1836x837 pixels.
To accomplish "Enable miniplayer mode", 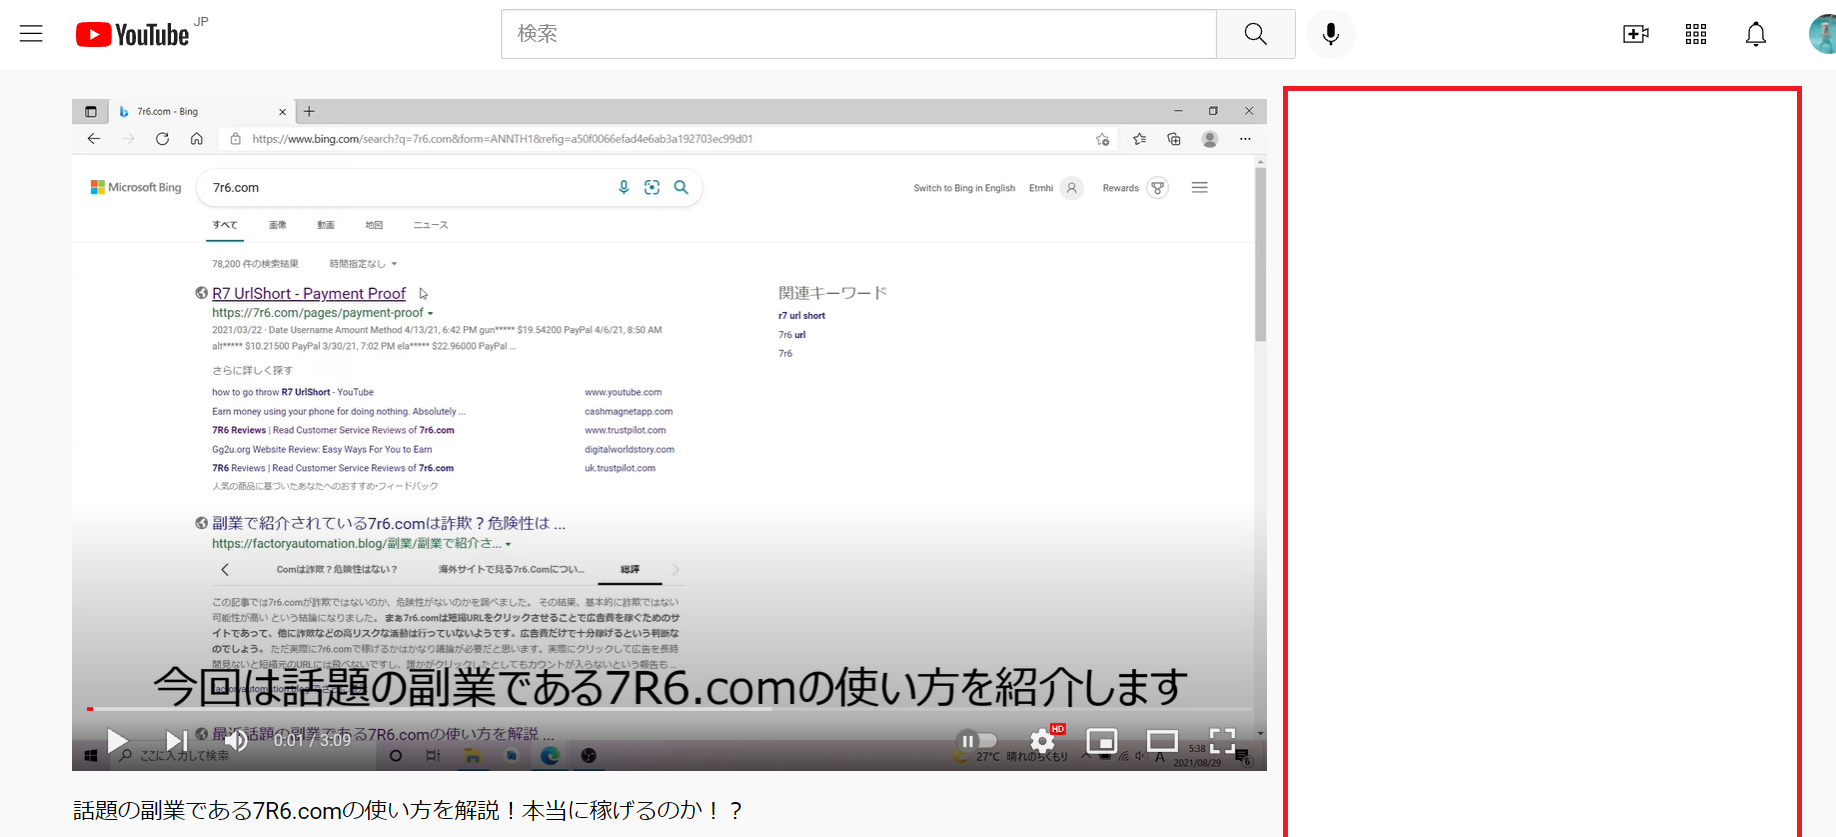I will (1102, 741).
